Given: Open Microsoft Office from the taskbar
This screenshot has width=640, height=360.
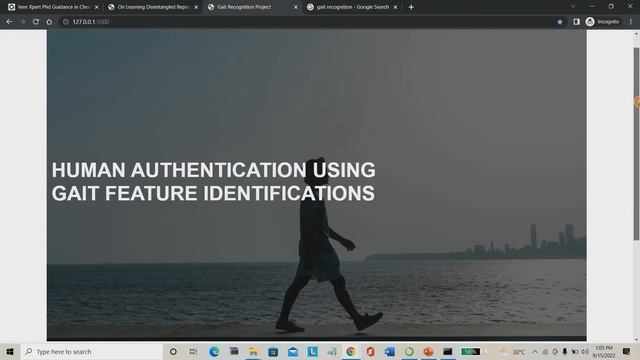Looking at the screenshot, I should [370, 351].
